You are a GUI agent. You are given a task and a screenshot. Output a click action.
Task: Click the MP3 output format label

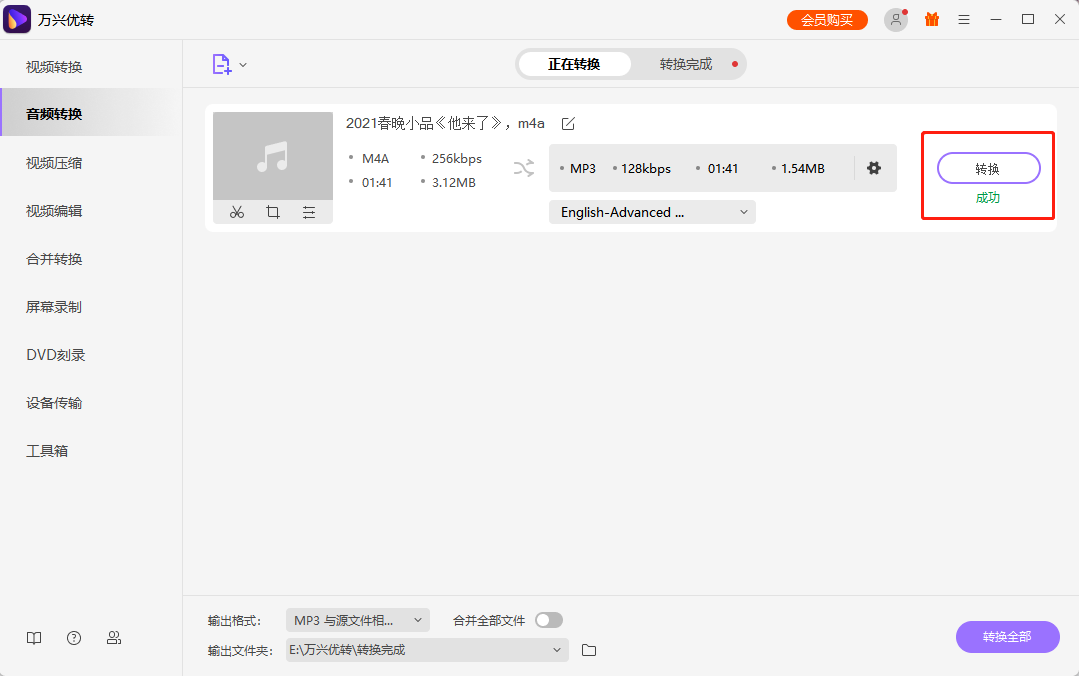pos(583,169)
